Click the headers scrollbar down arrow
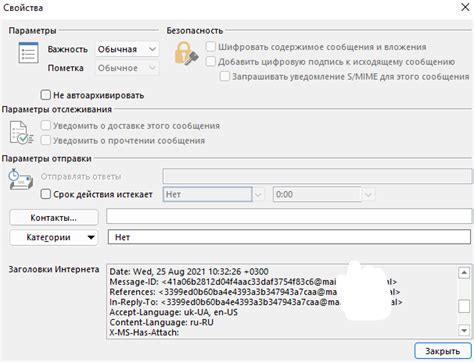This screenshot has width=474, height=362. (x=464, y=330)
